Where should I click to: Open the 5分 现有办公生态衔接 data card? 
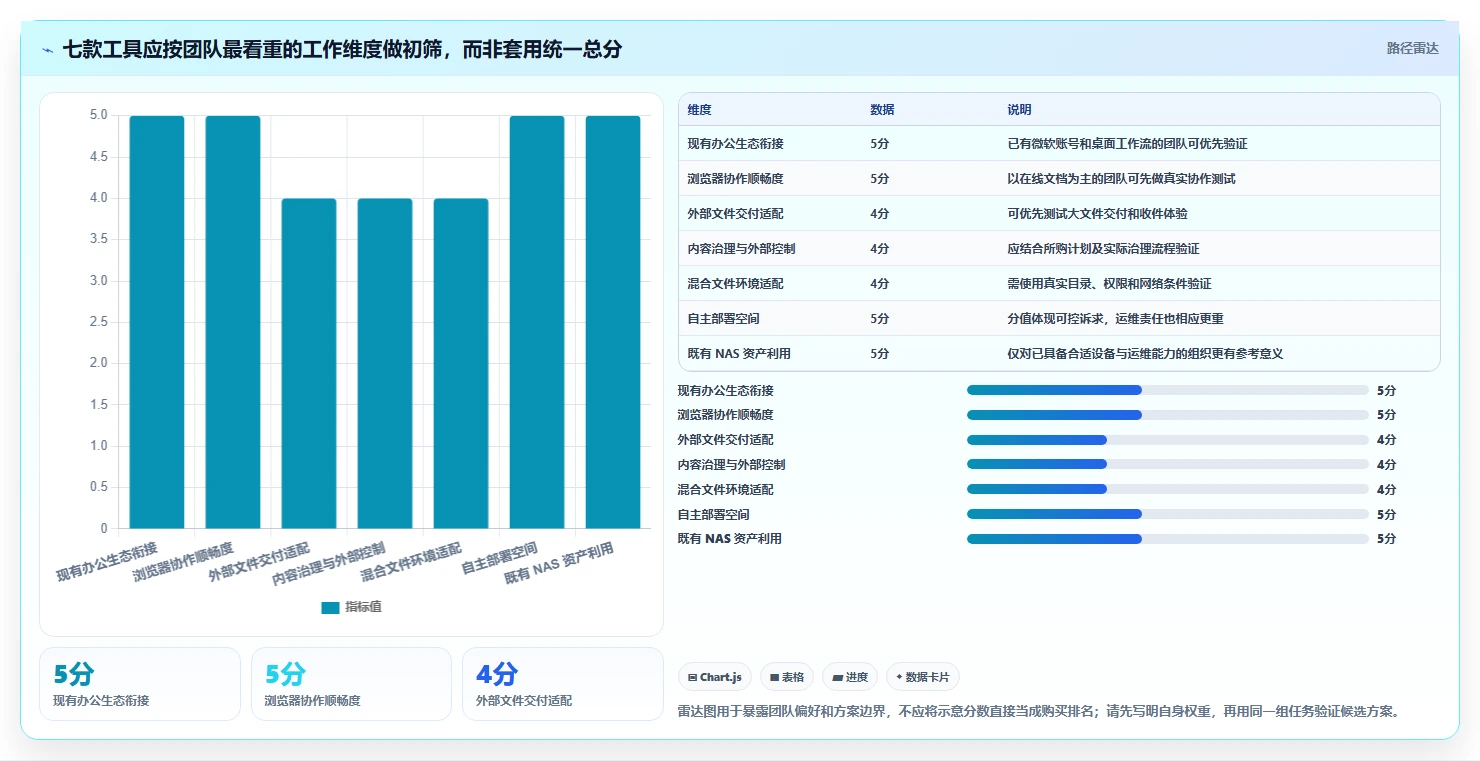point(140,684)
